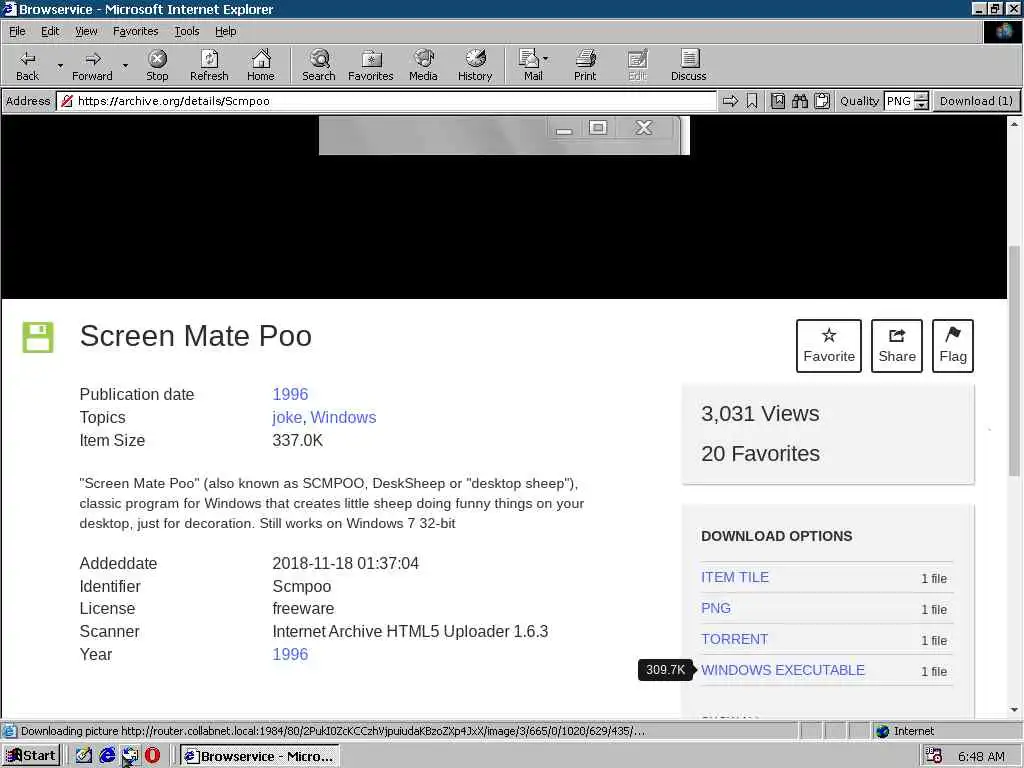Click the scrollbar down arrow

(x=1014, y=710)
